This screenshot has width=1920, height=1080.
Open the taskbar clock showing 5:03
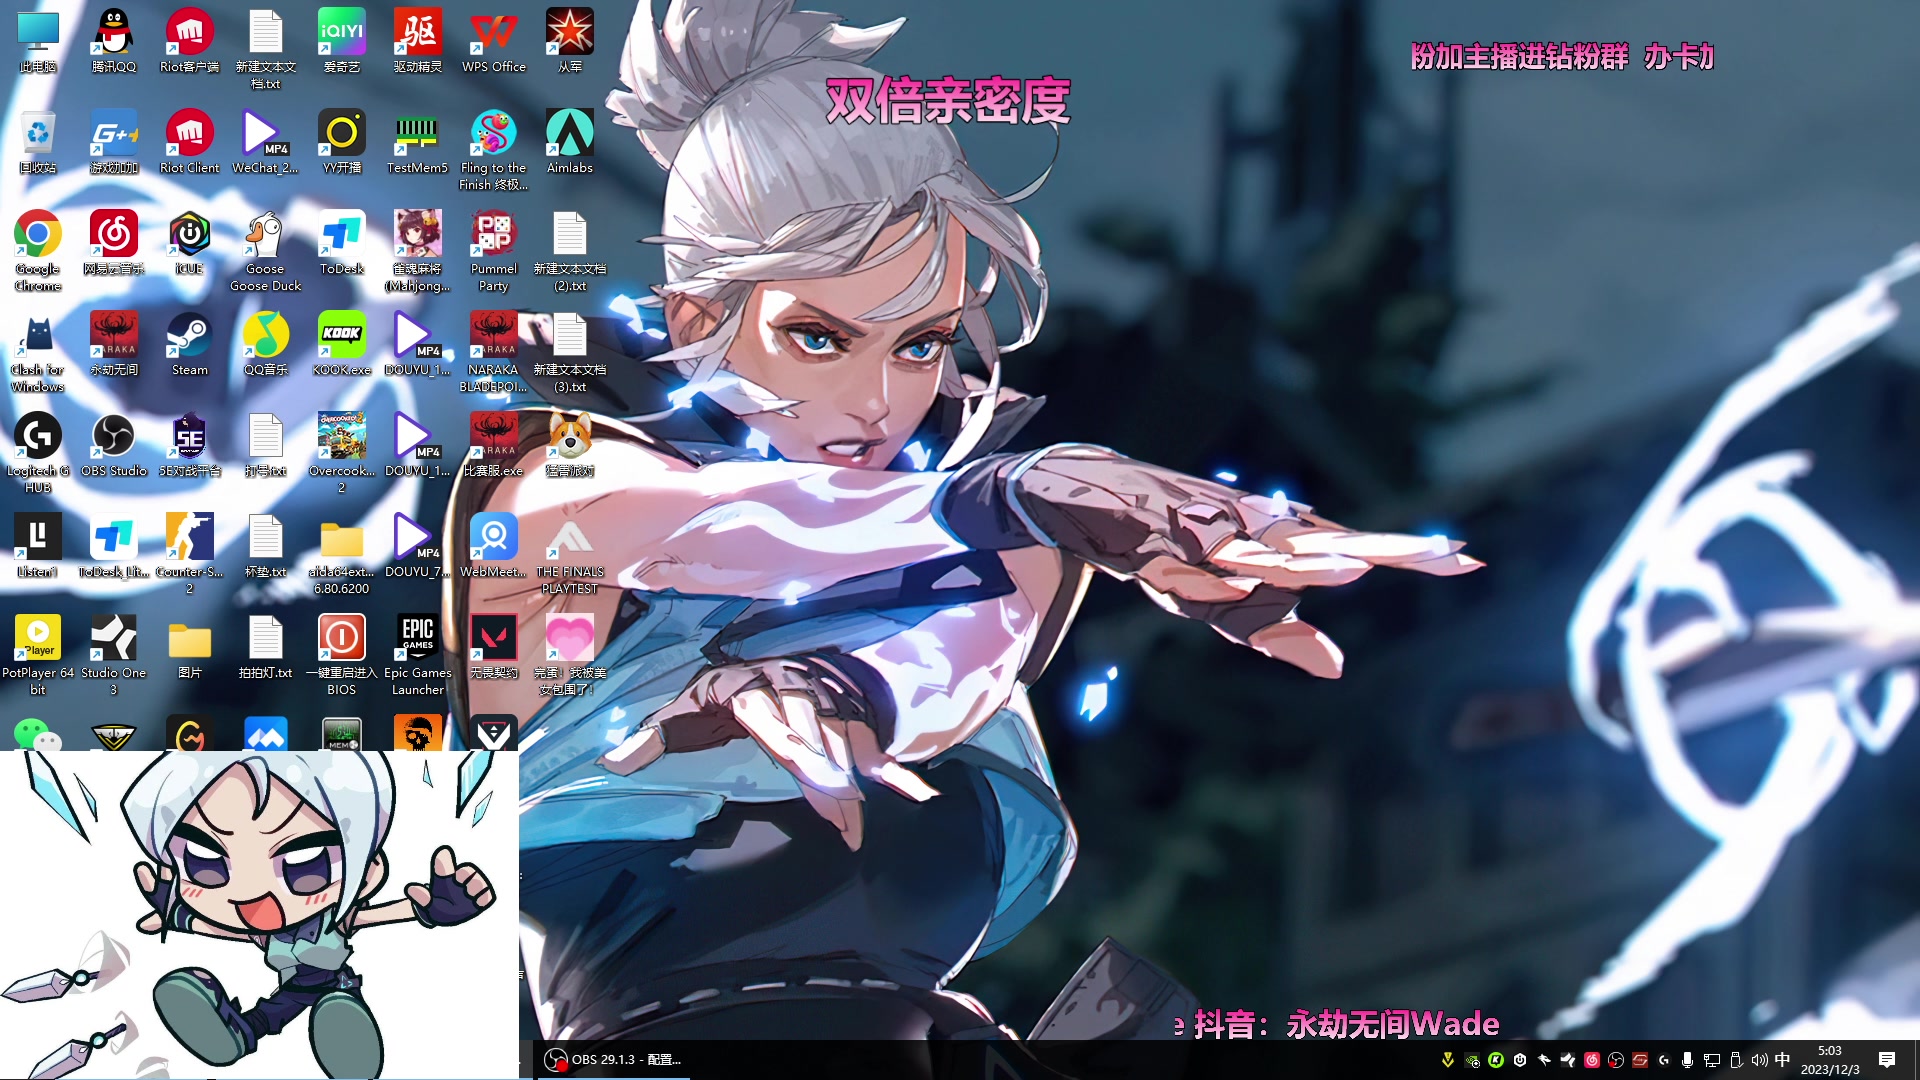coord(1830,1060)
